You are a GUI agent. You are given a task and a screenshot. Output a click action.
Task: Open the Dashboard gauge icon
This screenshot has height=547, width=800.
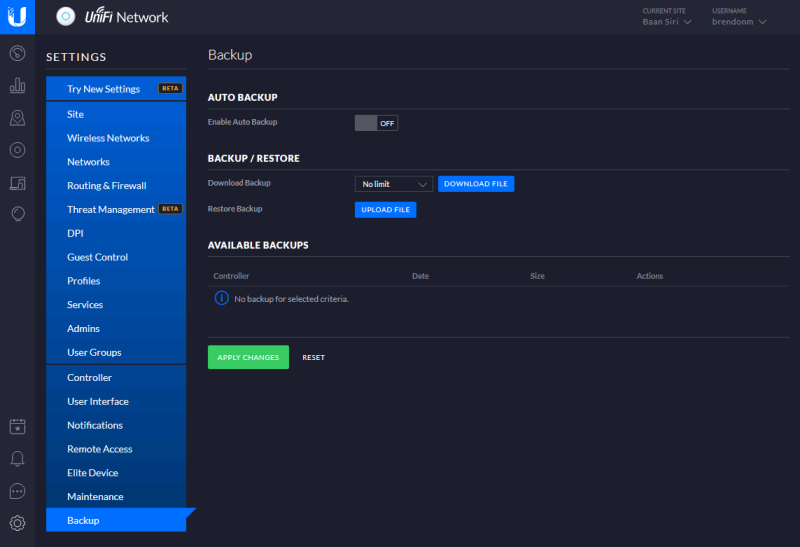[17, 53]
